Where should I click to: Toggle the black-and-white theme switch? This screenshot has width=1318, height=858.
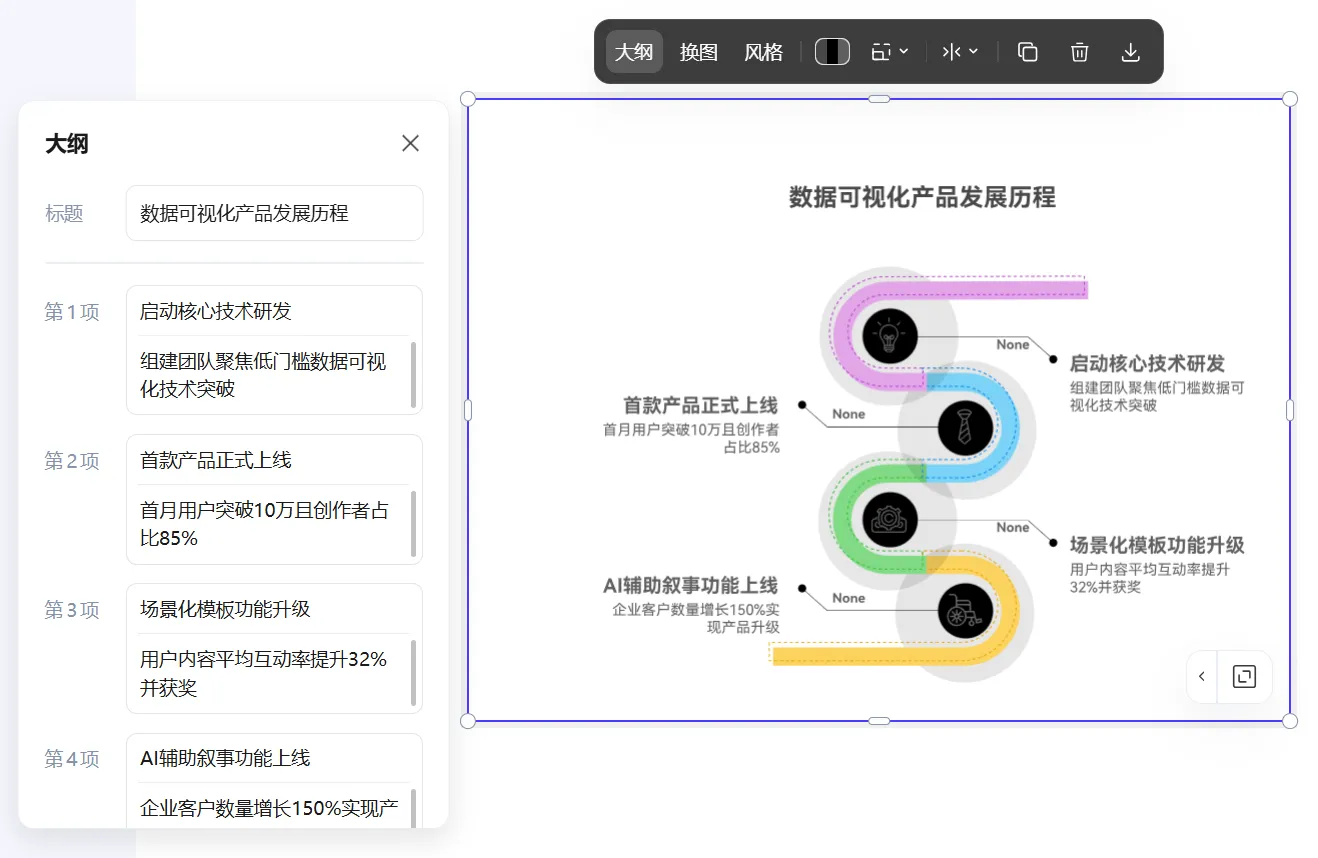tap(832, 52)
